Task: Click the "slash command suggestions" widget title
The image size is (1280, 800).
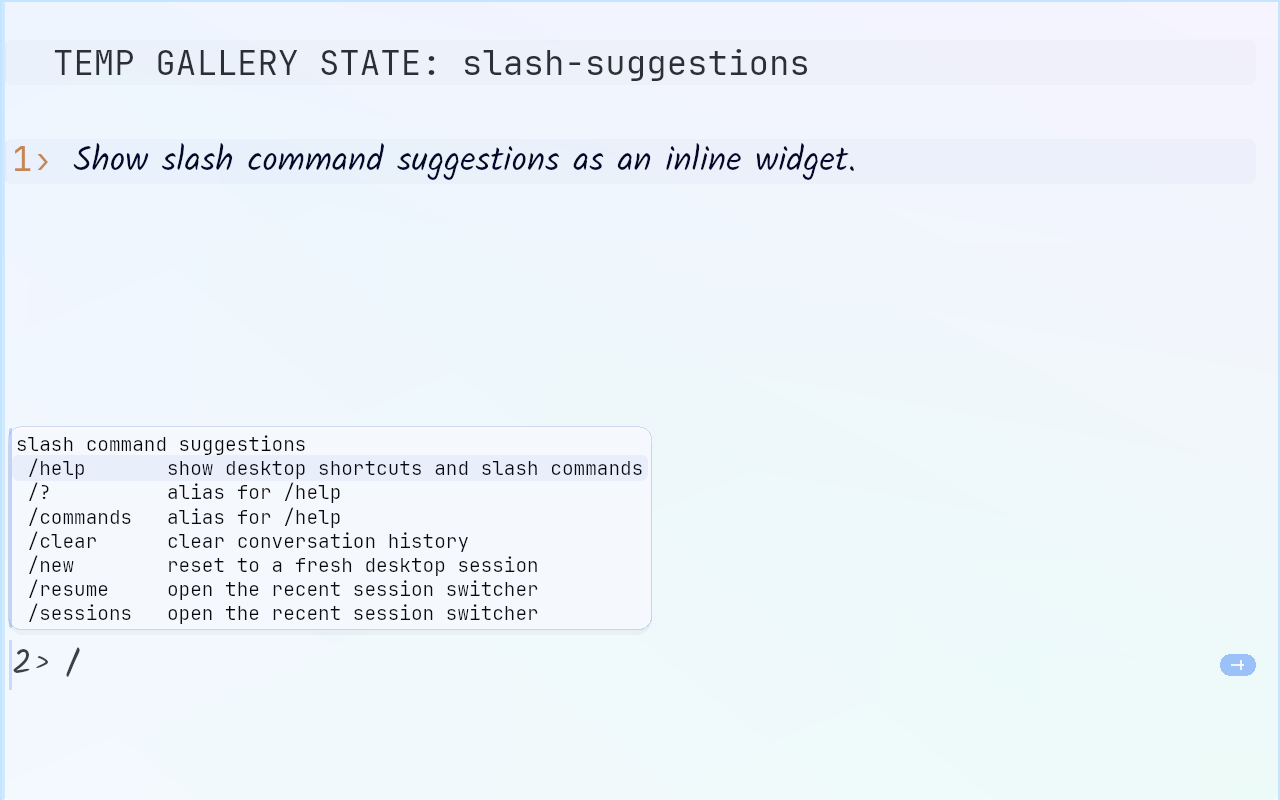Action: [161, 444]
